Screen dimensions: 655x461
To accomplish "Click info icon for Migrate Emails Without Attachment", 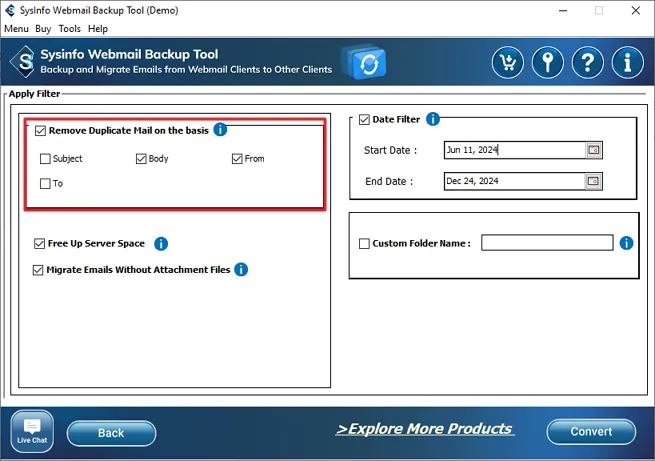I will (241, 269).
